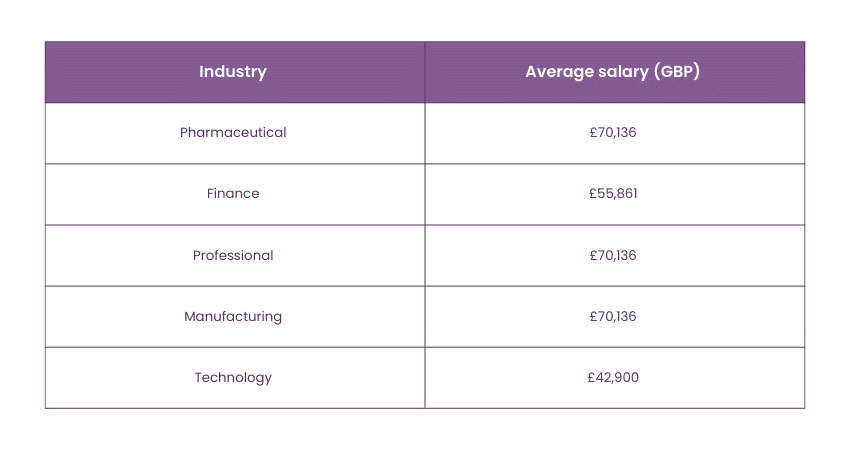Click the pound sign in £55,861
Image resolution: width=850 pixels, height=450 pixels.
(x=593, y=194)
